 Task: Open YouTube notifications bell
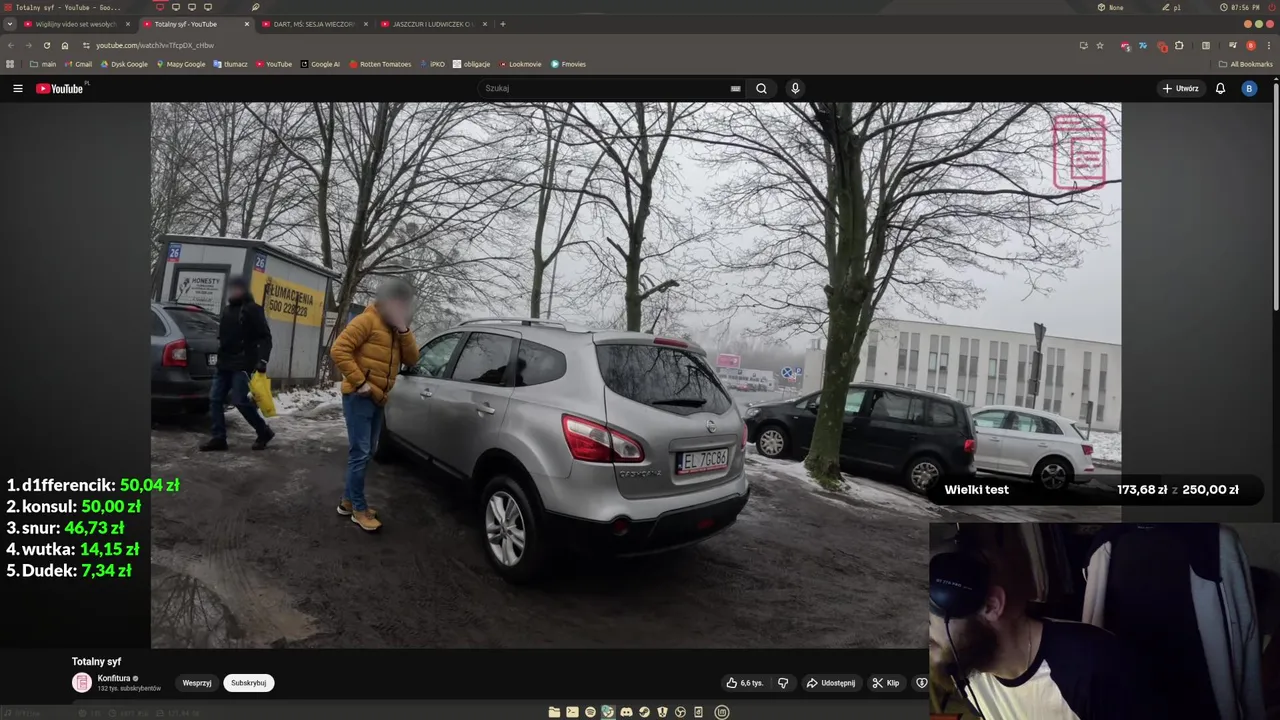click(x=1220, y=88)
